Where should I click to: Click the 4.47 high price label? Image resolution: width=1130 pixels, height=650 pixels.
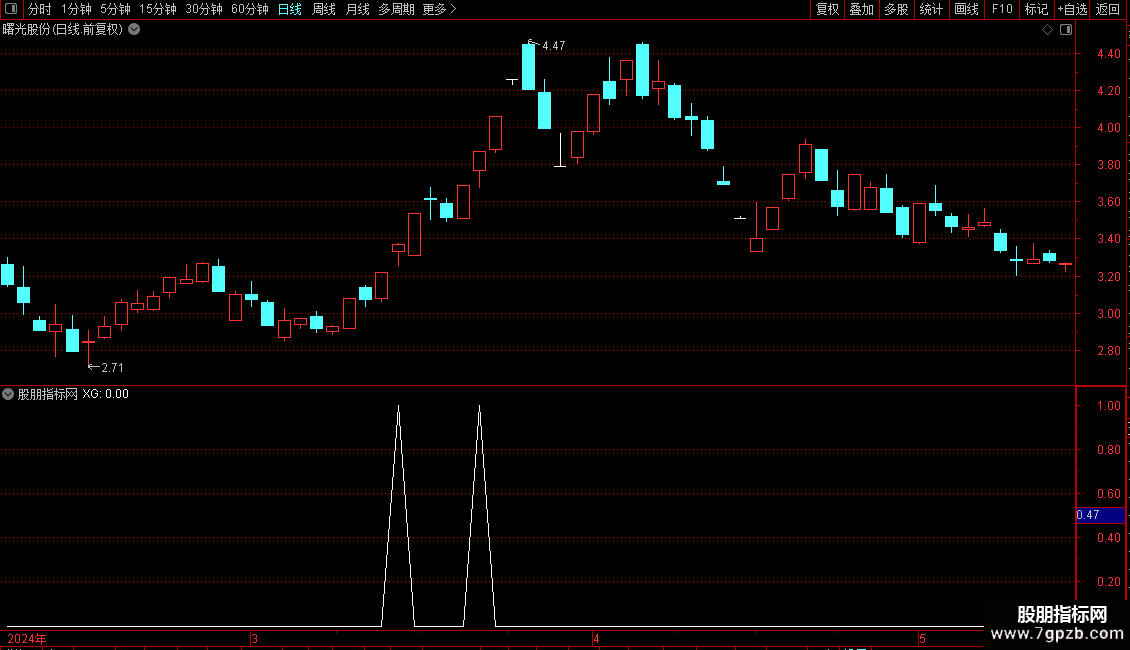point(553,45)
